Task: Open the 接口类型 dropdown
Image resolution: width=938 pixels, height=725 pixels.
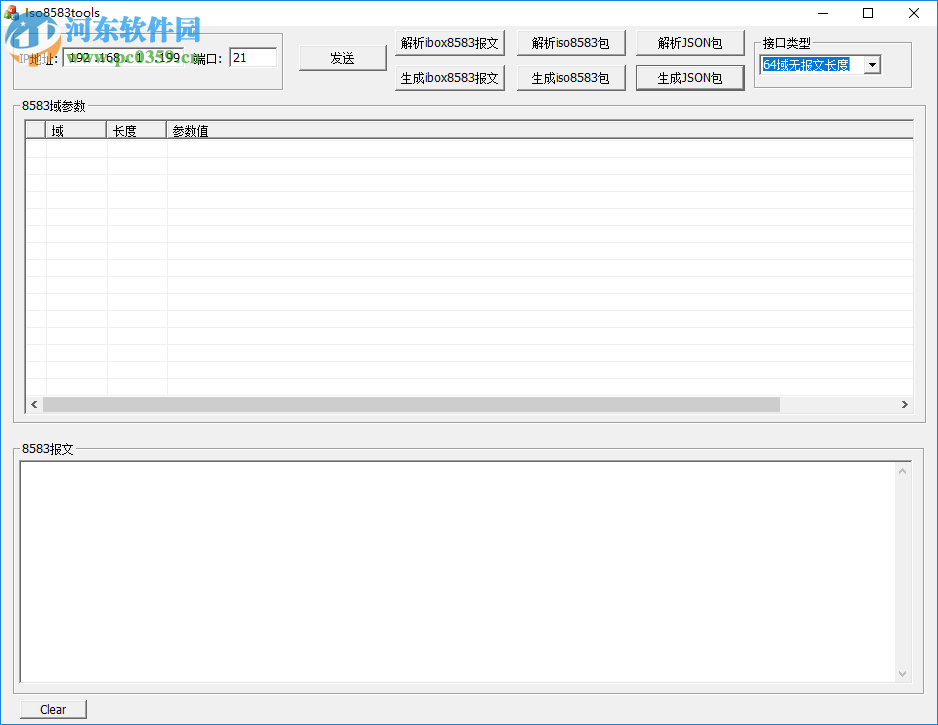Action: click(x=871, y=64)
